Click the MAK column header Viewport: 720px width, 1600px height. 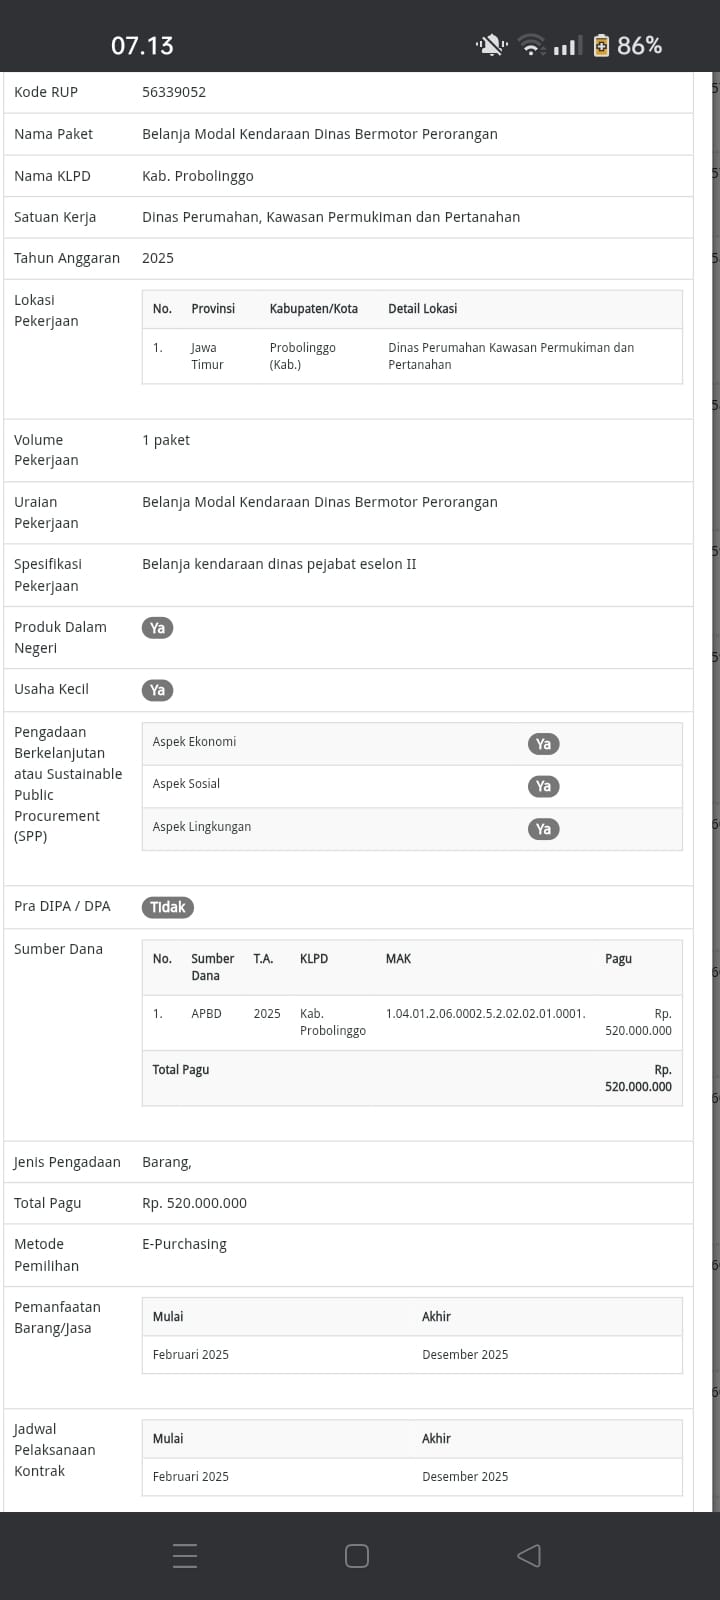click(x=398, y=958)
